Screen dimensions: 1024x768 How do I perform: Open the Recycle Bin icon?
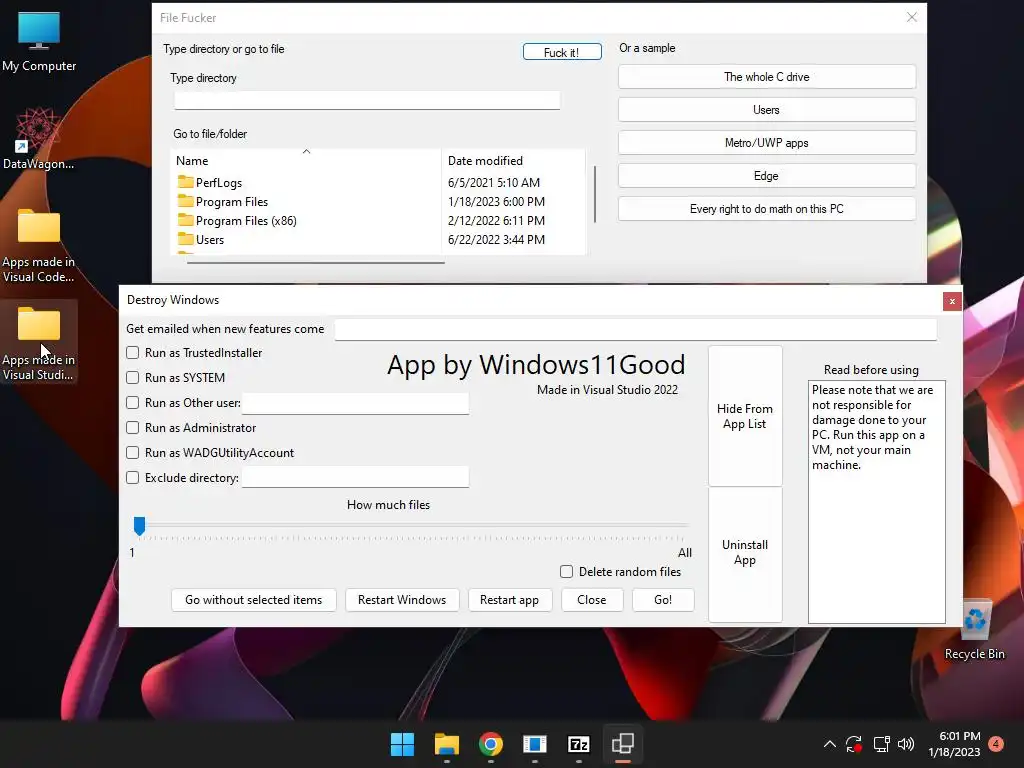[x=974, y=630]
